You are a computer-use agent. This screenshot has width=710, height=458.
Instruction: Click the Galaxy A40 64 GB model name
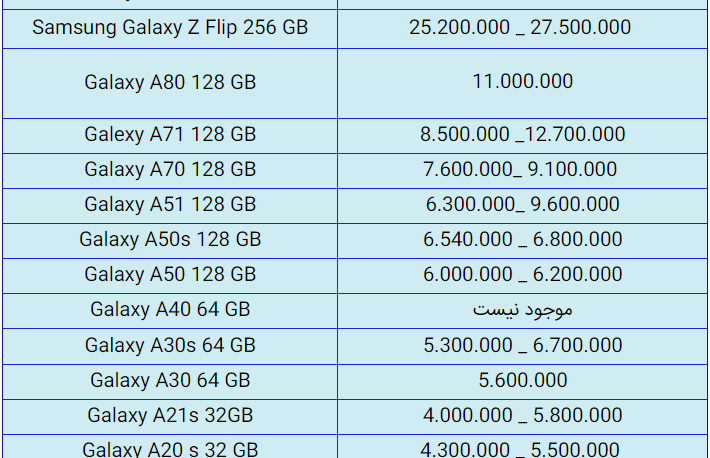click(170, 310)
